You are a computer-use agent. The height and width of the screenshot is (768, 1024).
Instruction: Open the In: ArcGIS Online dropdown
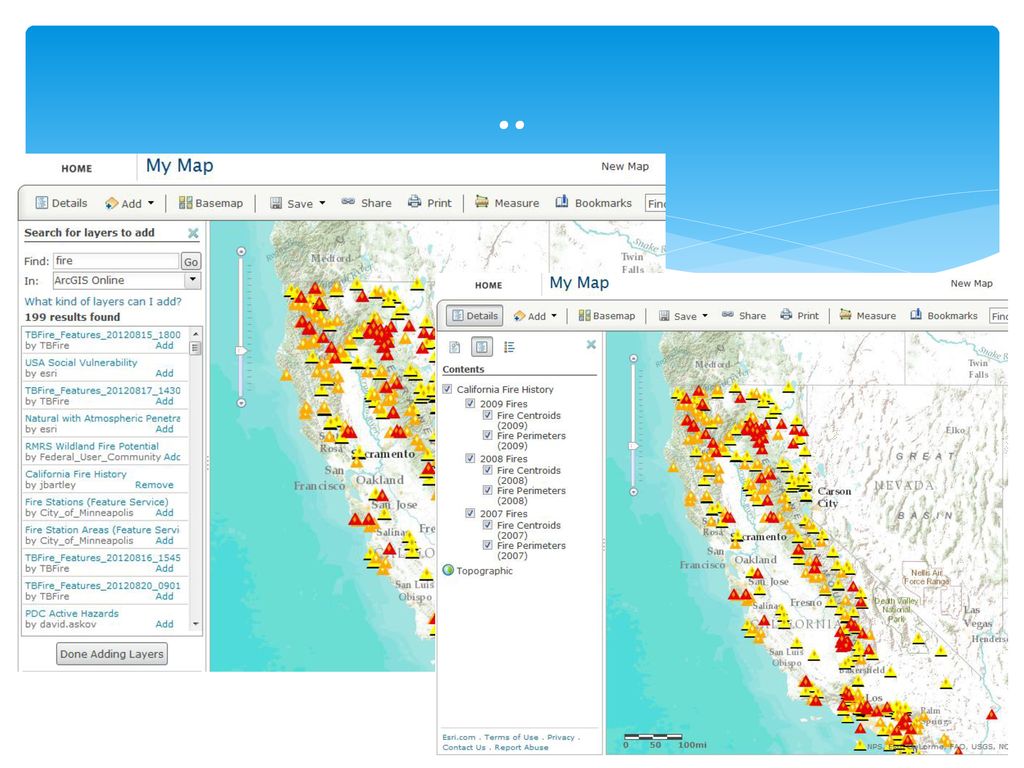(x=192, y=280)
